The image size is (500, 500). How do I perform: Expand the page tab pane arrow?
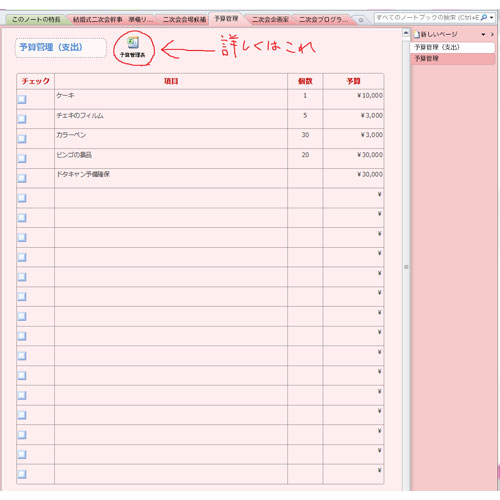pyautogui.click(x=492, y=34)
